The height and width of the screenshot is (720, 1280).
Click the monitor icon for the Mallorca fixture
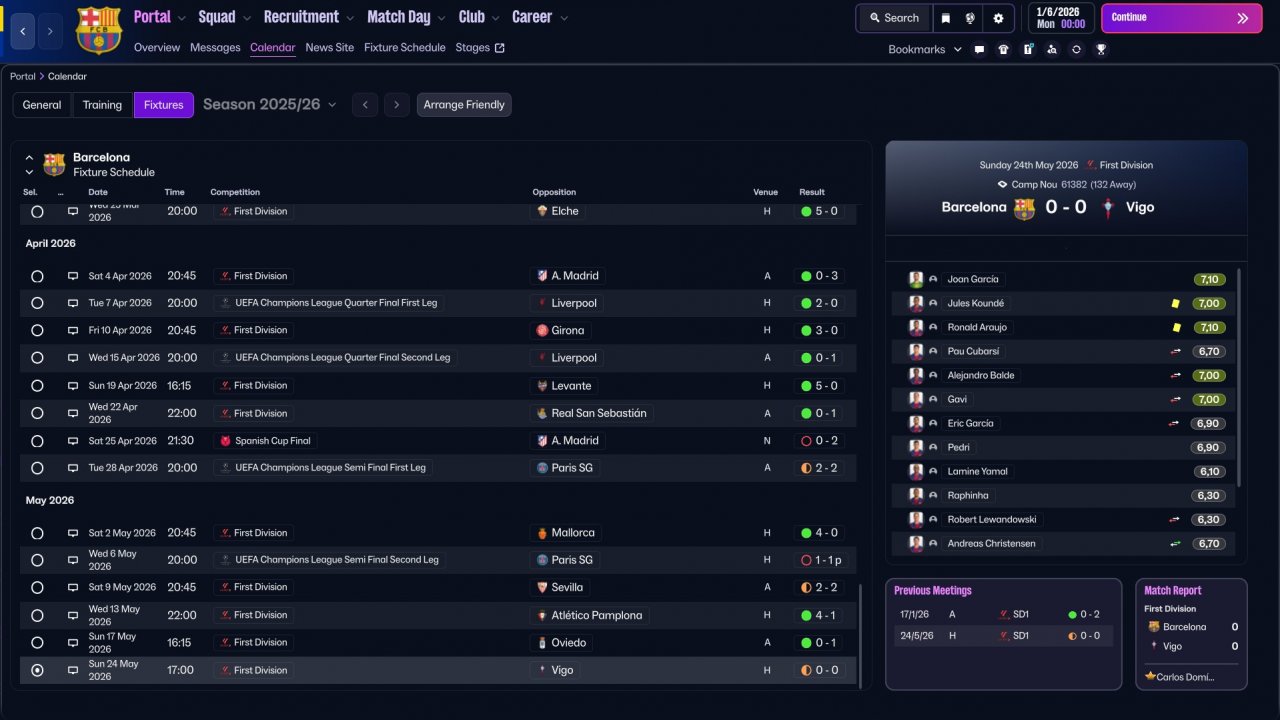point(73,533)
